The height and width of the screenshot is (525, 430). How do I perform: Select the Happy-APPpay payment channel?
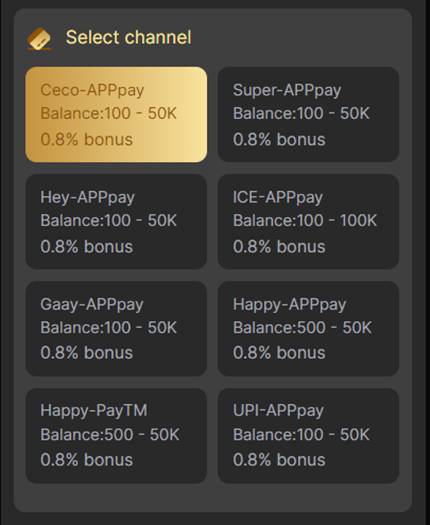click(308, 329)
